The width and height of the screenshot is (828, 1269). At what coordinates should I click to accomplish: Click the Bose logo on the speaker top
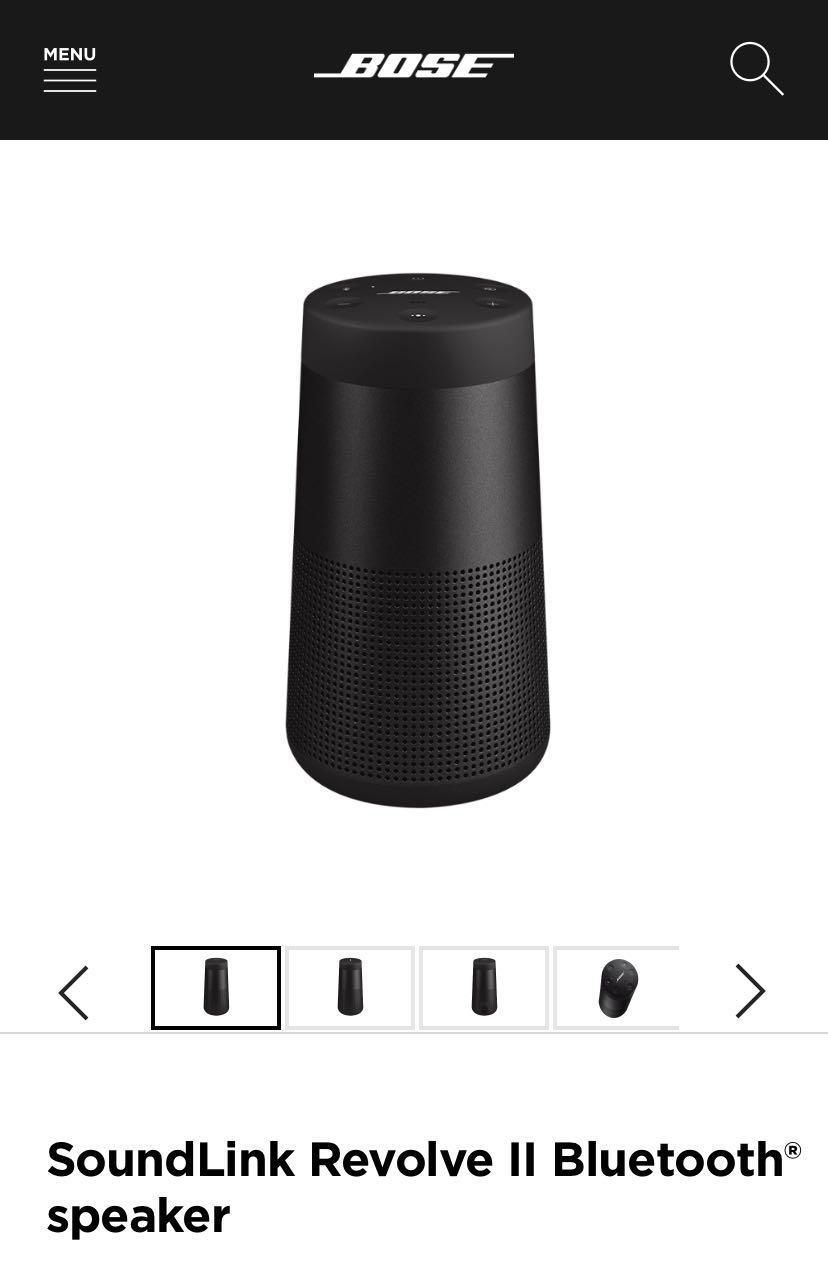tap(418, 293)
